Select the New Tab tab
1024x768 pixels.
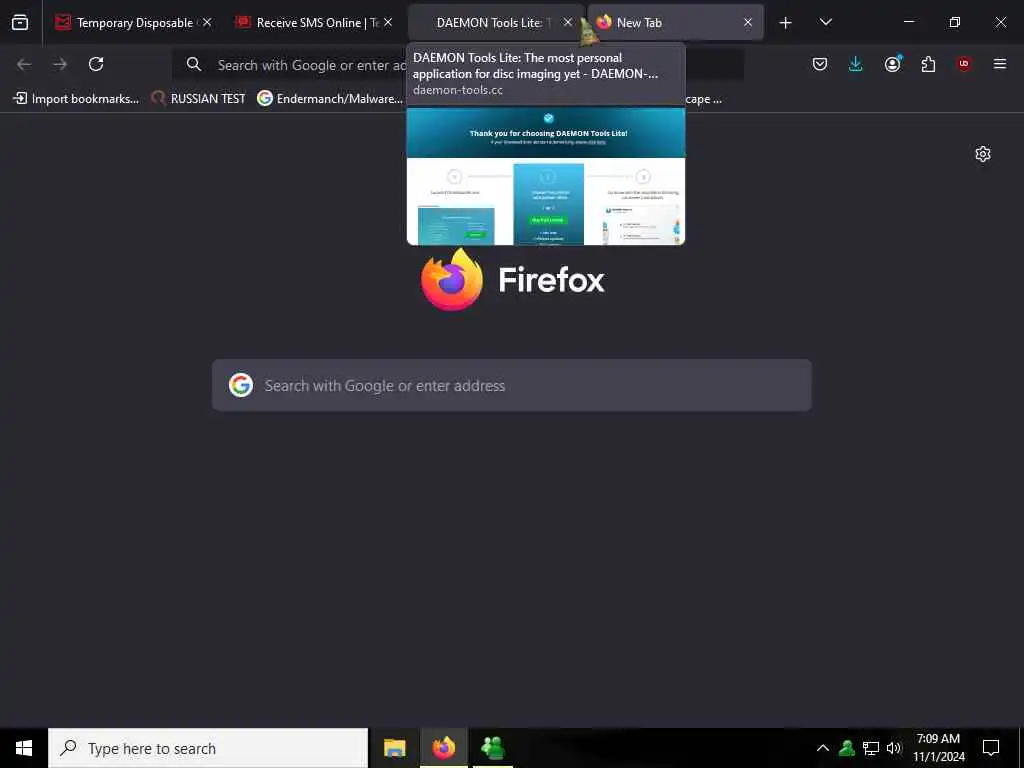(x=675, y=22)
